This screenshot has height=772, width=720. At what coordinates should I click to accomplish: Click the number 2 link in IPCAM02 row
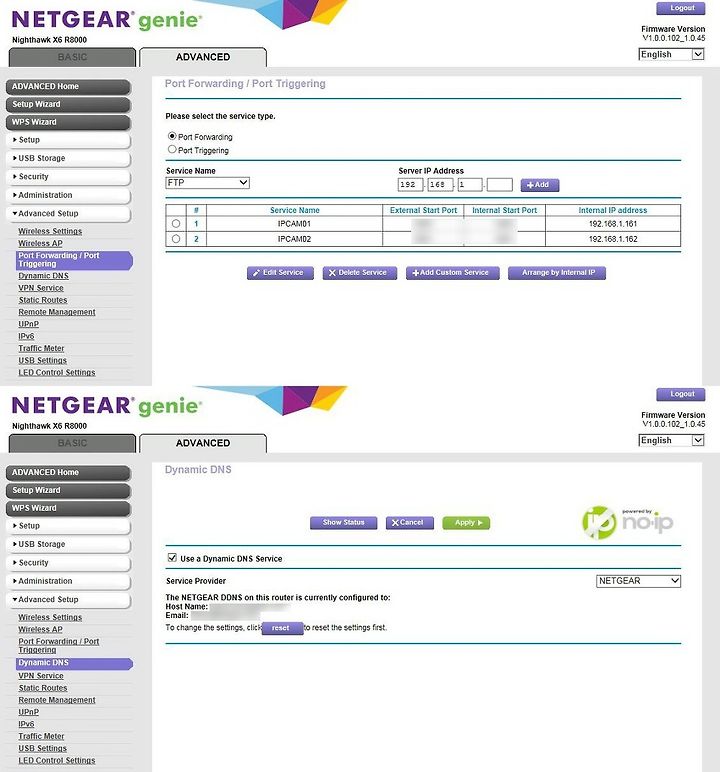(196, 239)
